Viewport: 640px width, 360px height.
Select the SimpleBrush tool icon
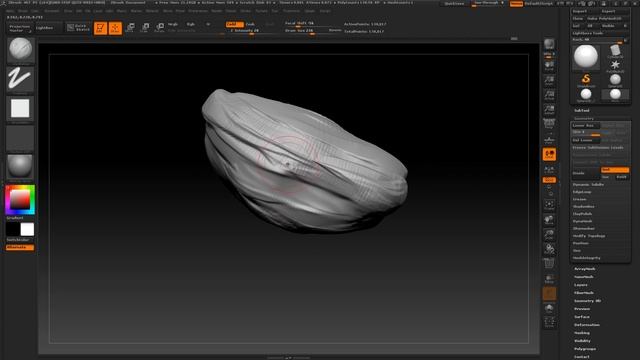pyautogui.click(x=586, y=80)
